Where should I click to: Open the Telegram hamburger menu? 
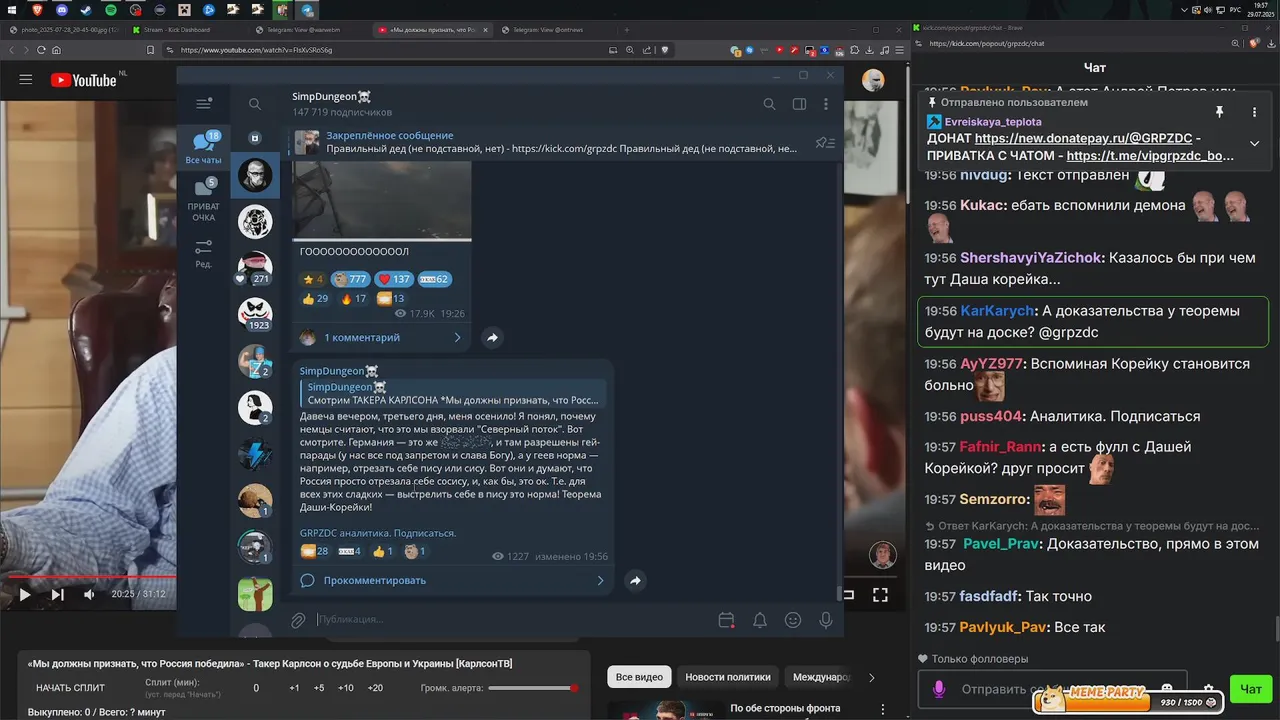click(204, 104)
